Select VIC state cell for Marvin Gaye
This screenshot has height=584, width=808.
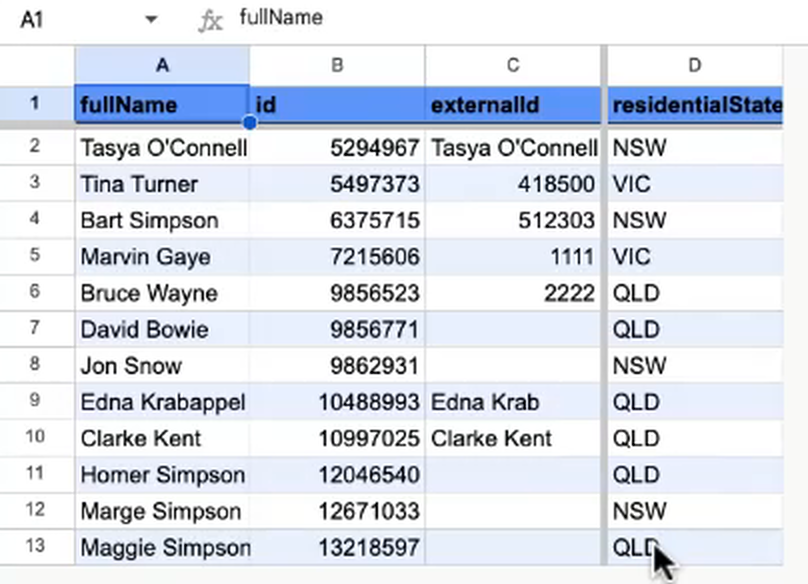[x=695, y=257]
